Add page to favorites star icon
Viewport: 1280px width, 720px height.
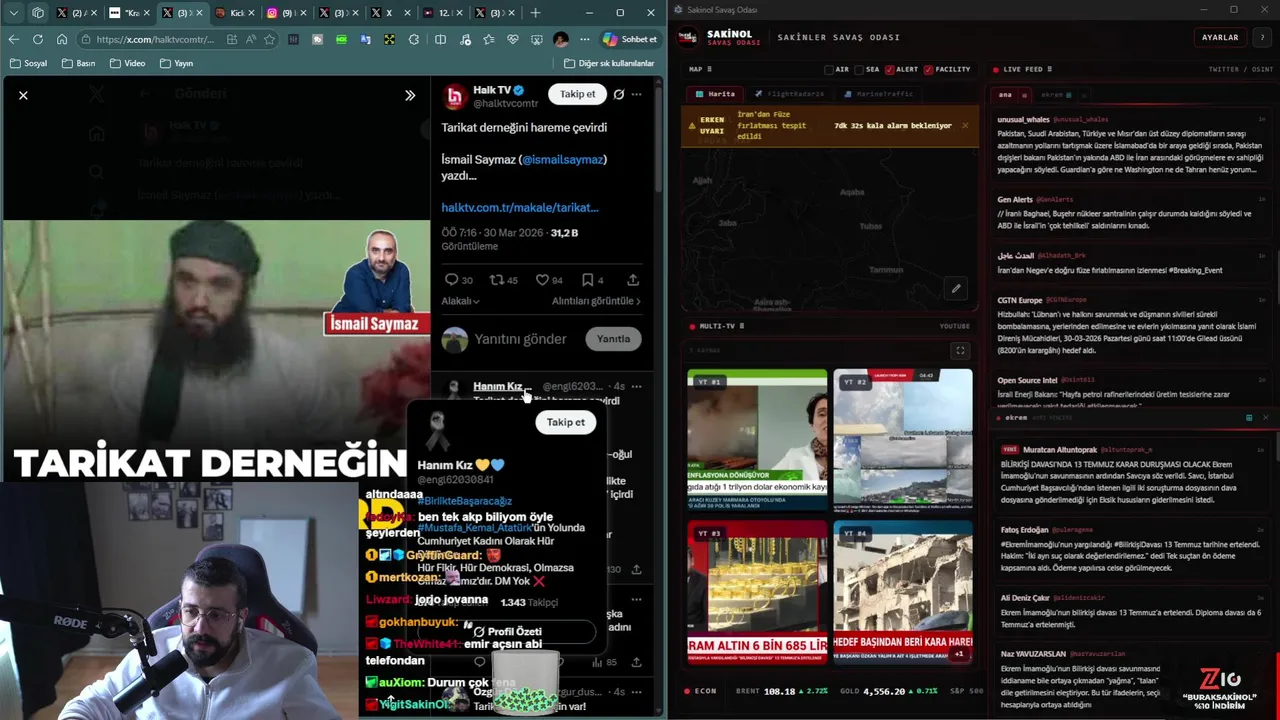(x=269, y=39)
